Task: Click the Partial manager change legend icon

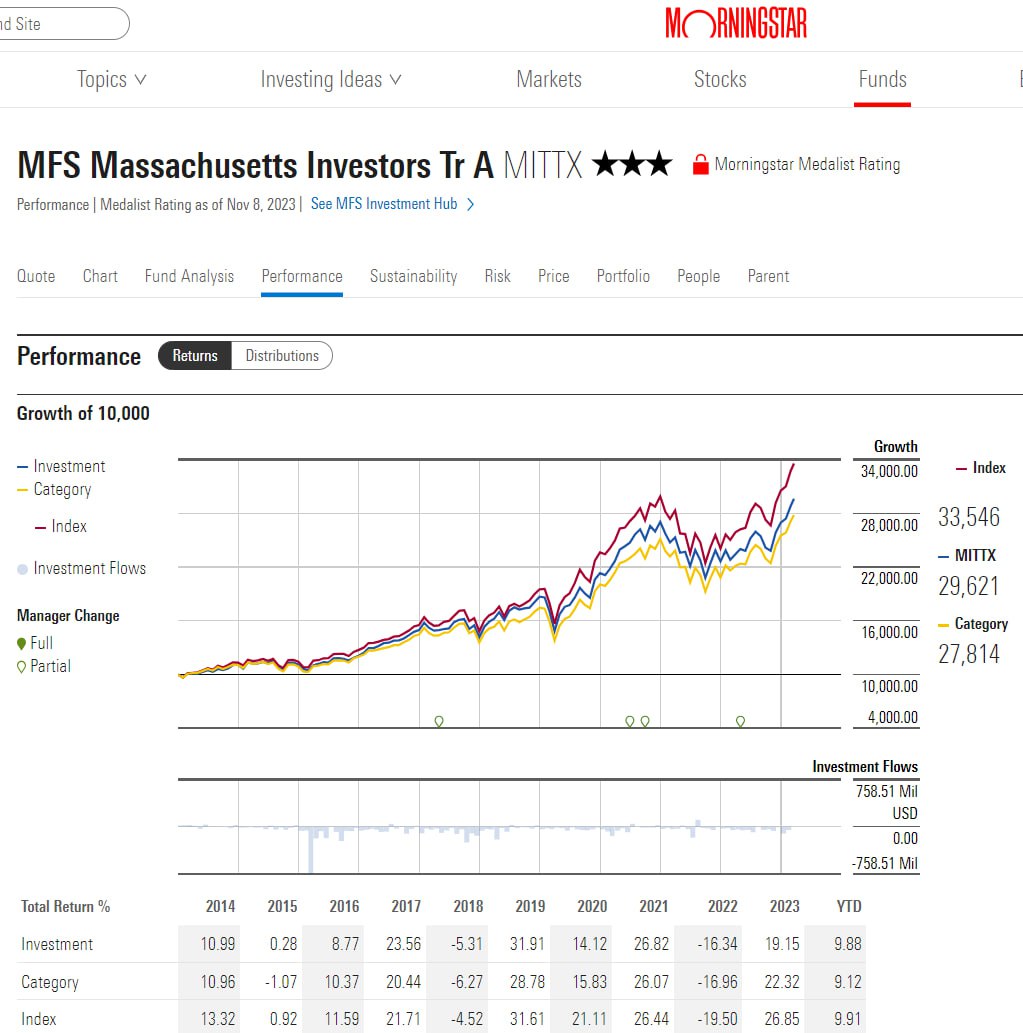Action: [x=22, y=667]
